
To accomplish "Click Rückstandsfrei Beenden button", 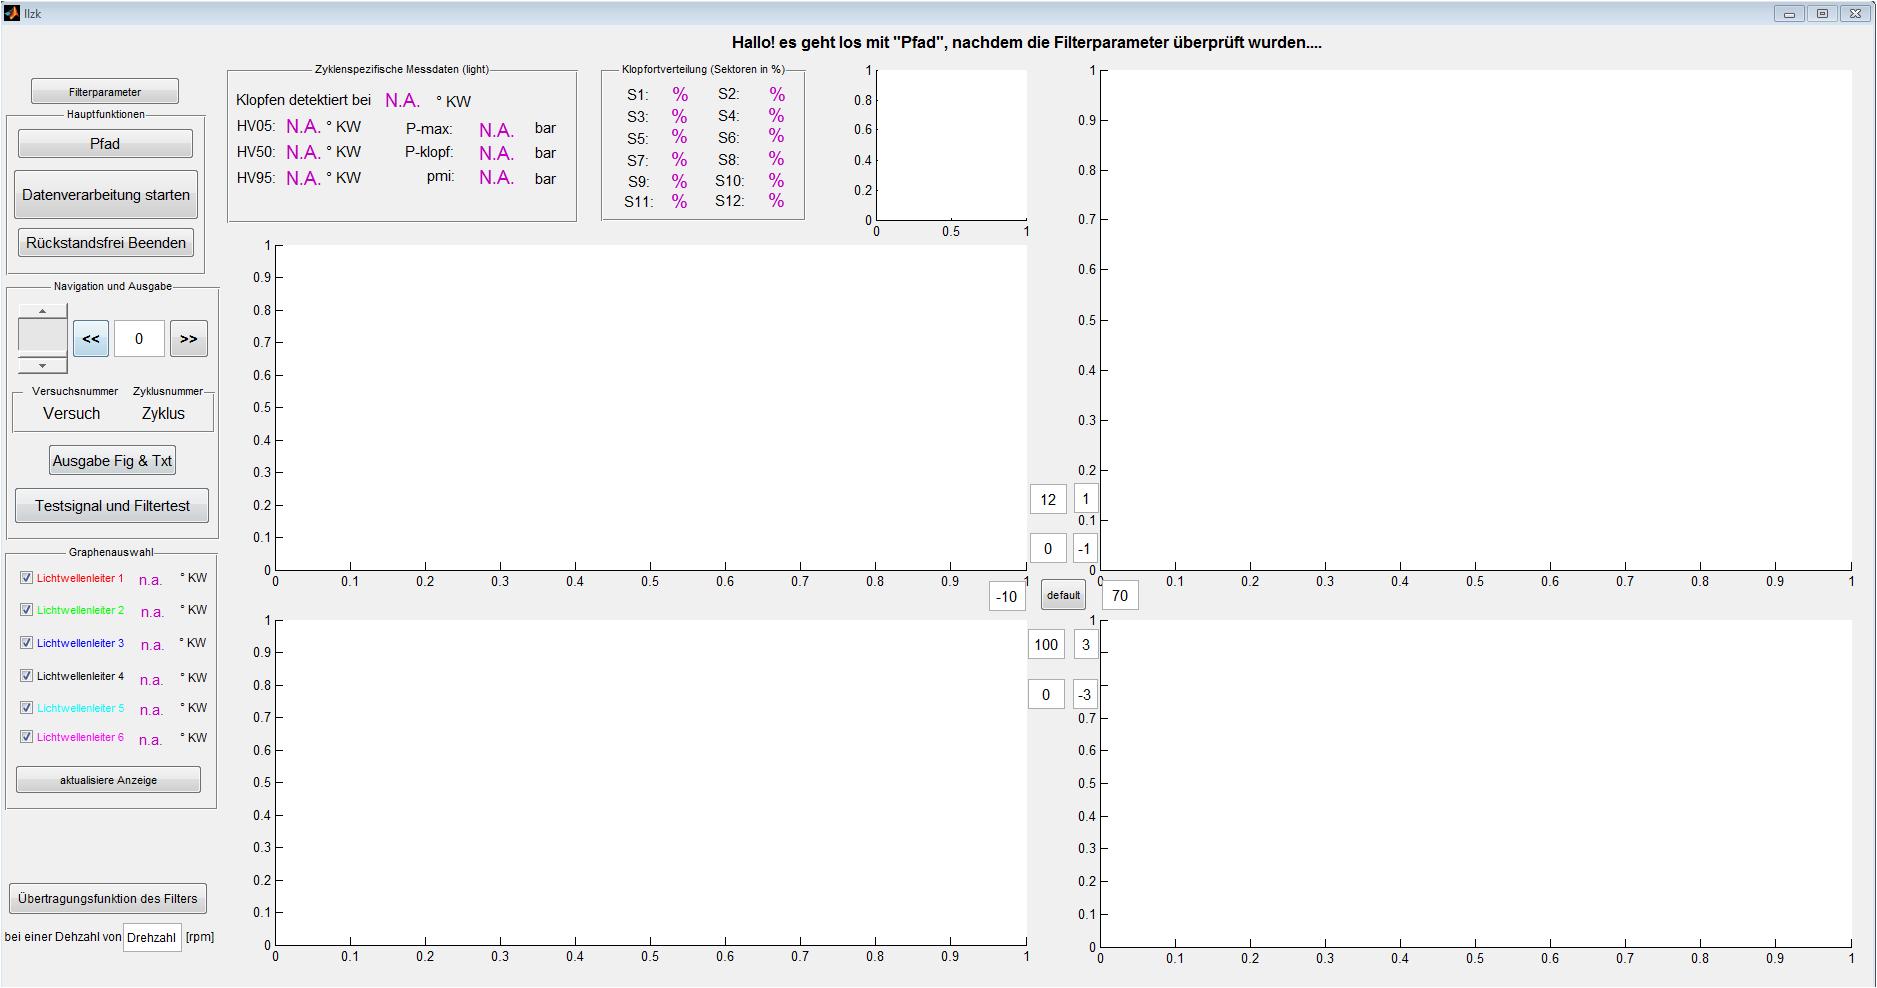I will pyautogui.click(x=106, y=243).
